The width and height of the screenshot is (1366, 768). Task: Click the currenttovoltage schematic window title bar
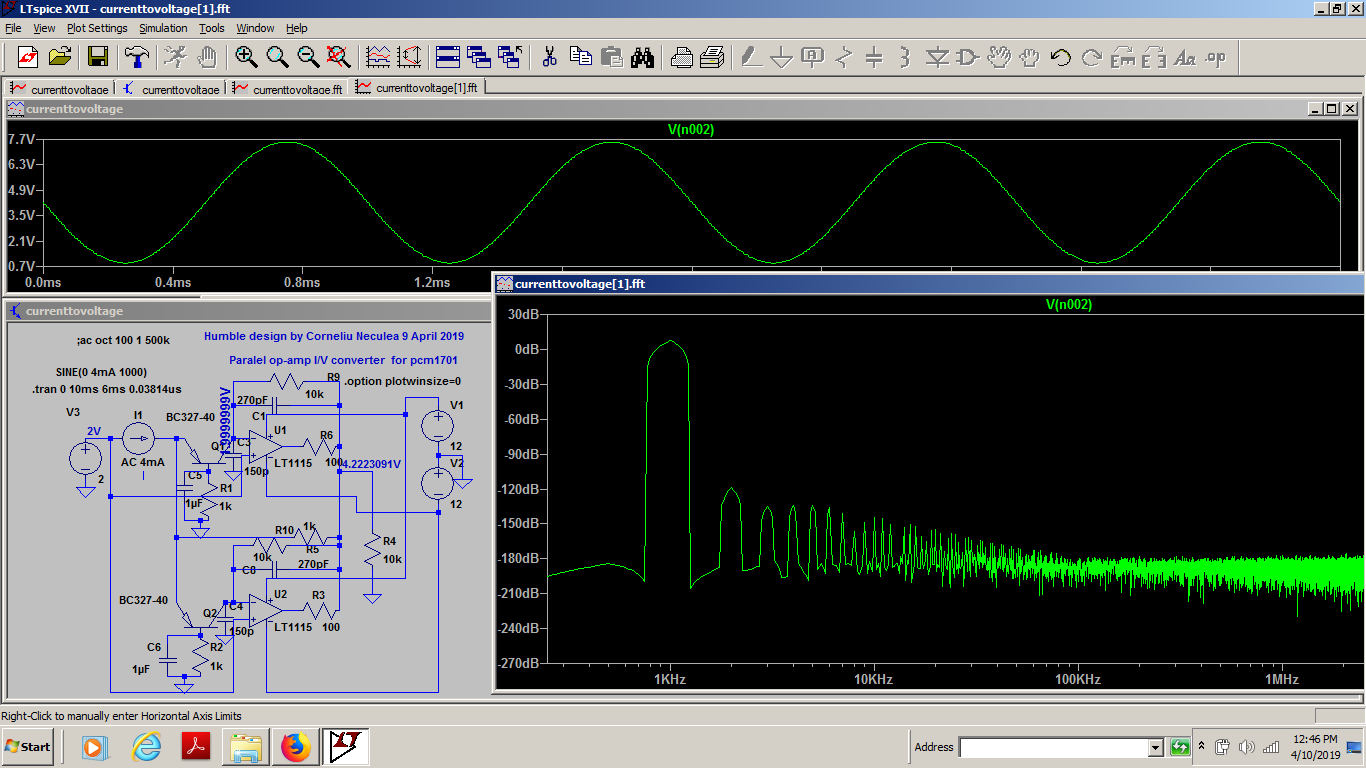point(248,311)
